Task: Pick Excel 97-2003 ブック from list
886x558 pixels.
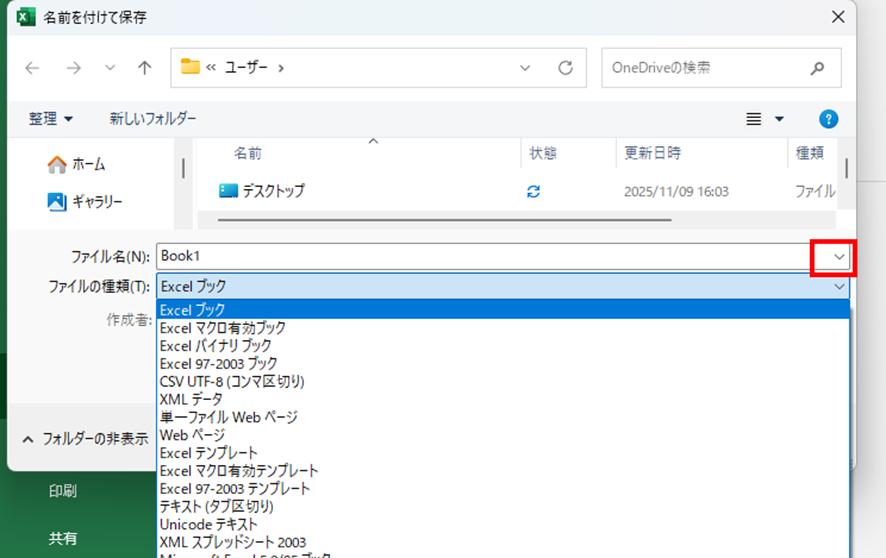Action: (x=219, y=364)
